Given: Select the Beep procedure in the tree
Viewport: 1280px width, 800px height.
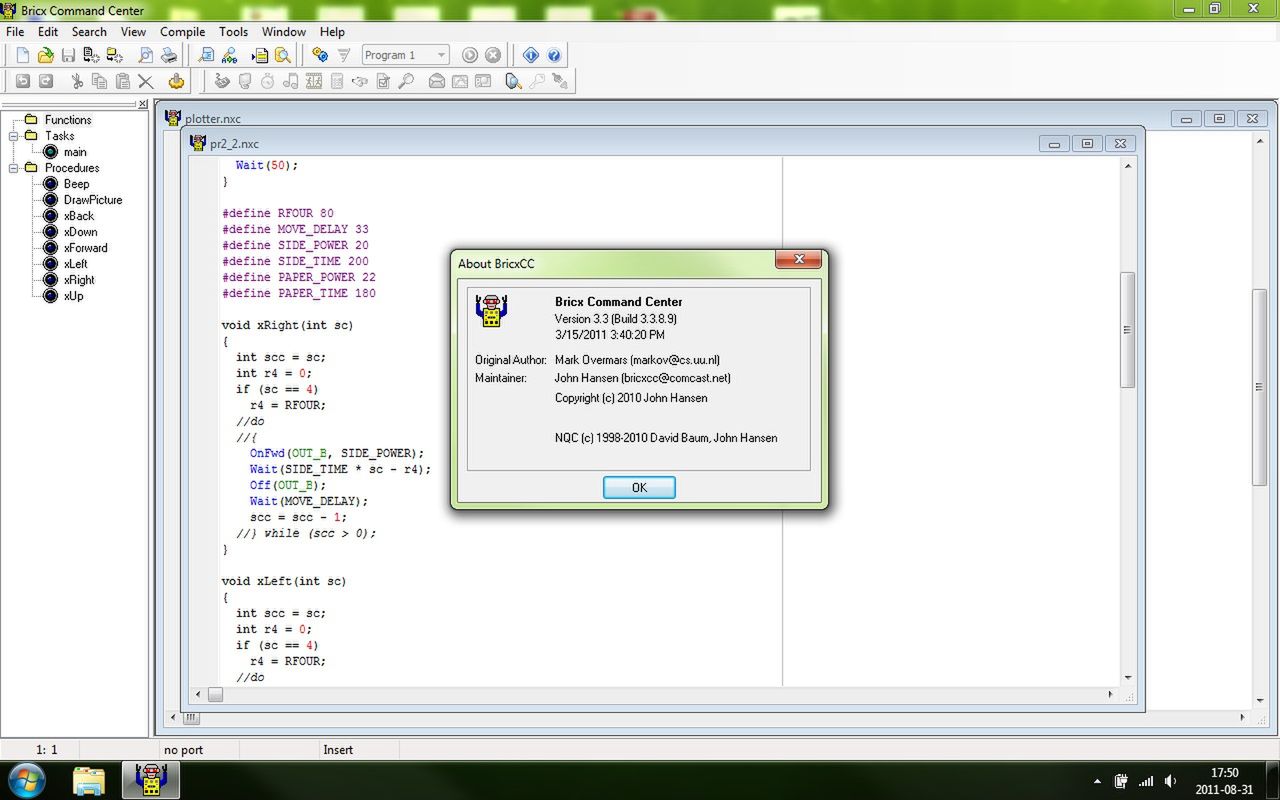Looking at the screenshot, I should [x=77, y=184].
